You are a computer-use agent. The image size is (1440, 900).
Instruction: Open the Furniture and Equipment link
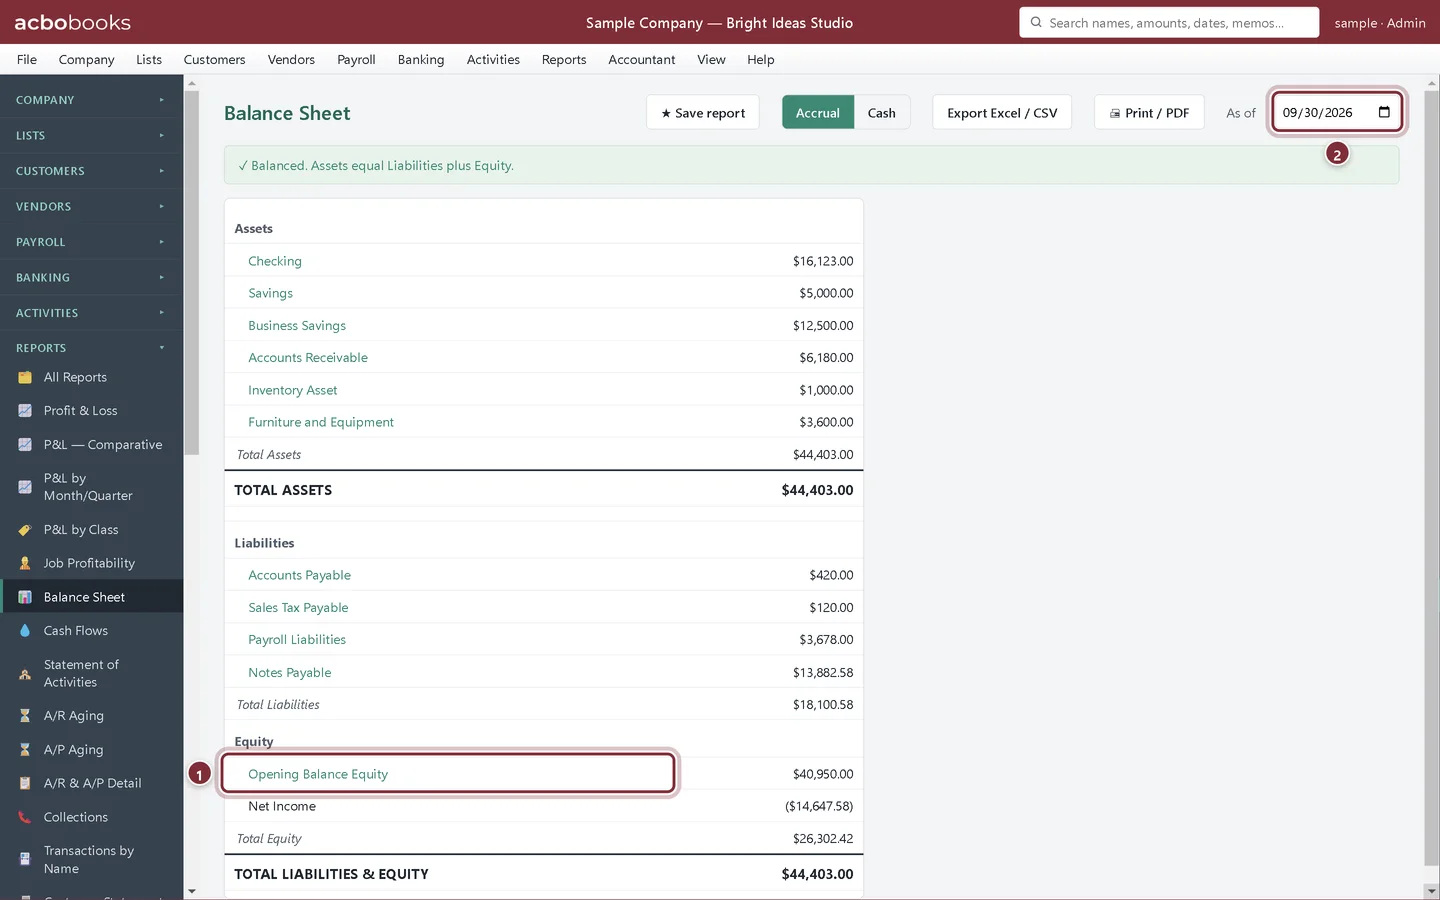pos(321,422)
